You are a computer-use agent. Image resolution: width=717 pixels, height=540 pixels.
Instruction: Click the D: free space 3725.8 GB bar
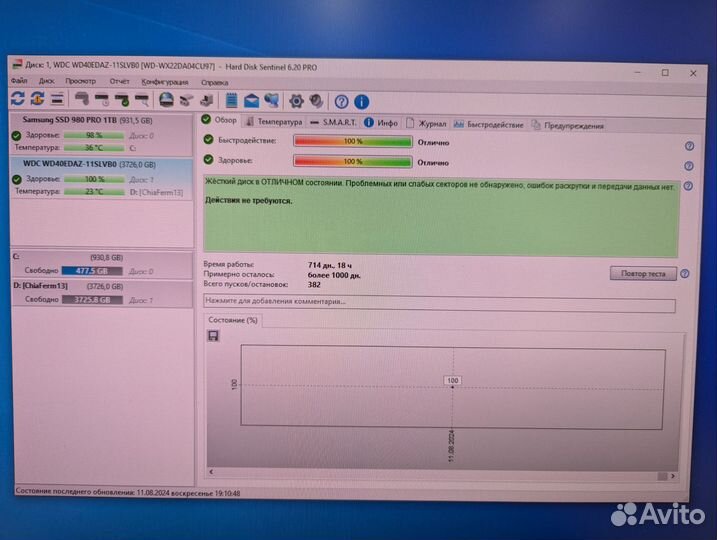pyautogui.click(x=92, y=299)
